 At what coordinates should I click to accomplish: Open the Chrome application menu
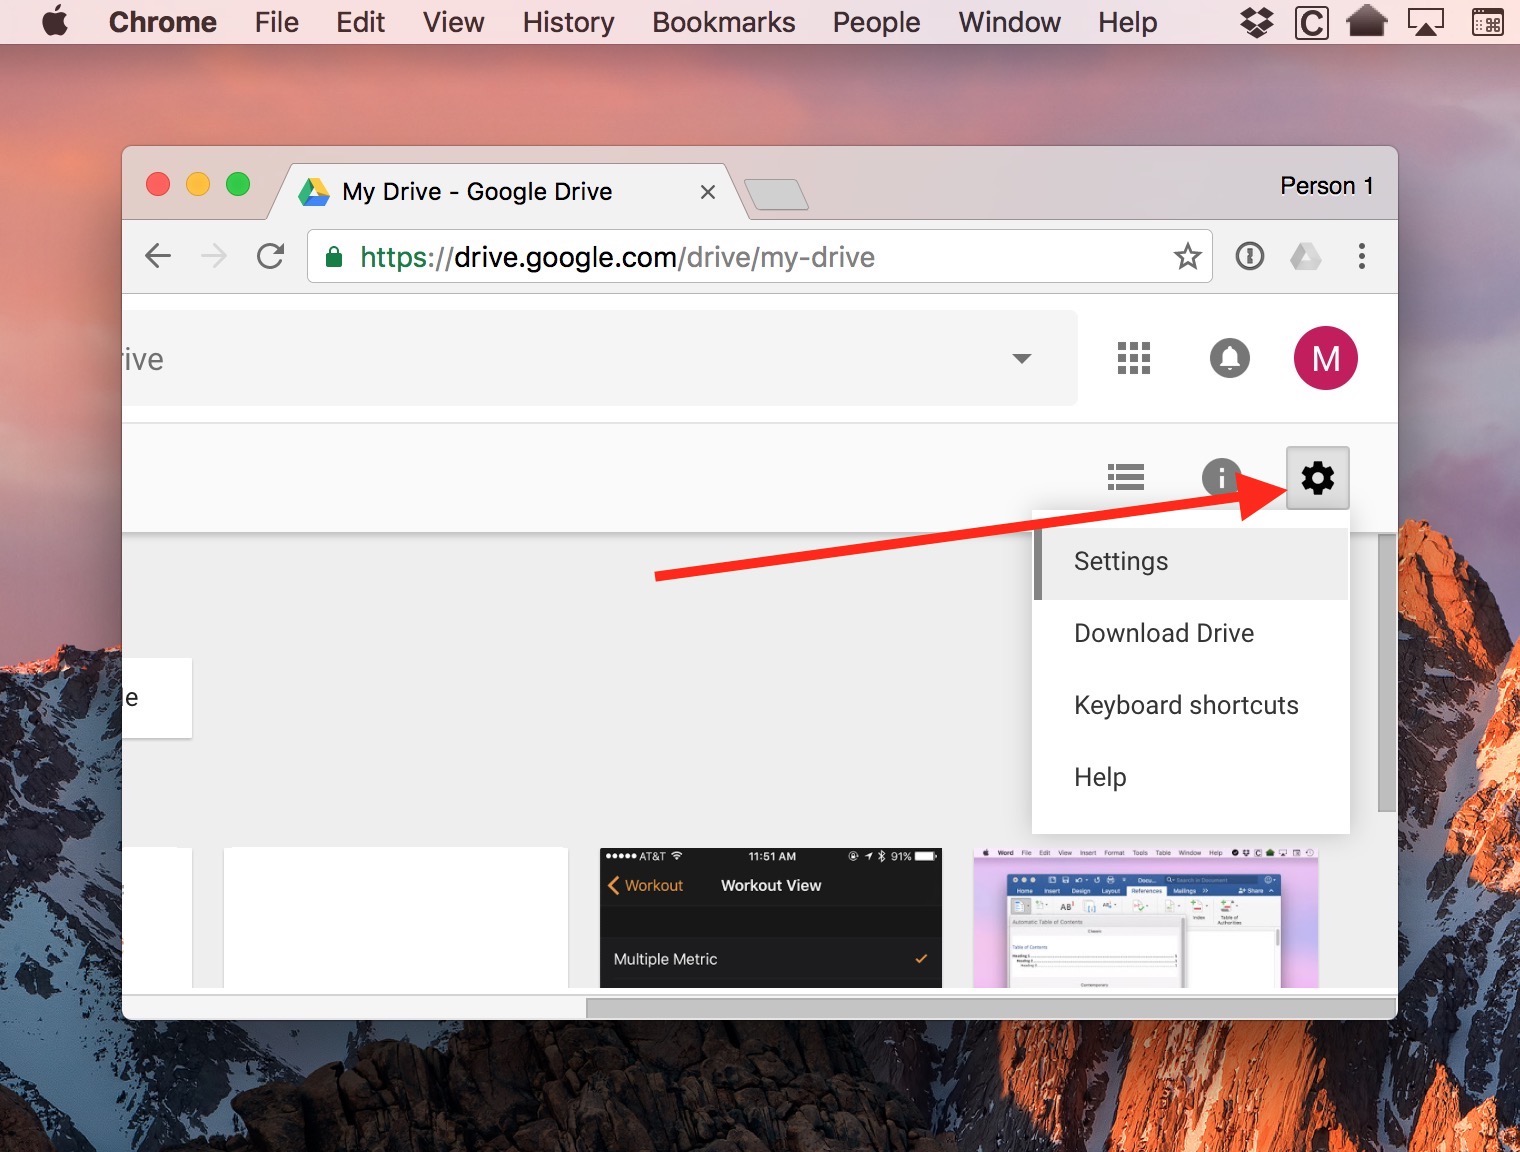click(x=162, y=22)
